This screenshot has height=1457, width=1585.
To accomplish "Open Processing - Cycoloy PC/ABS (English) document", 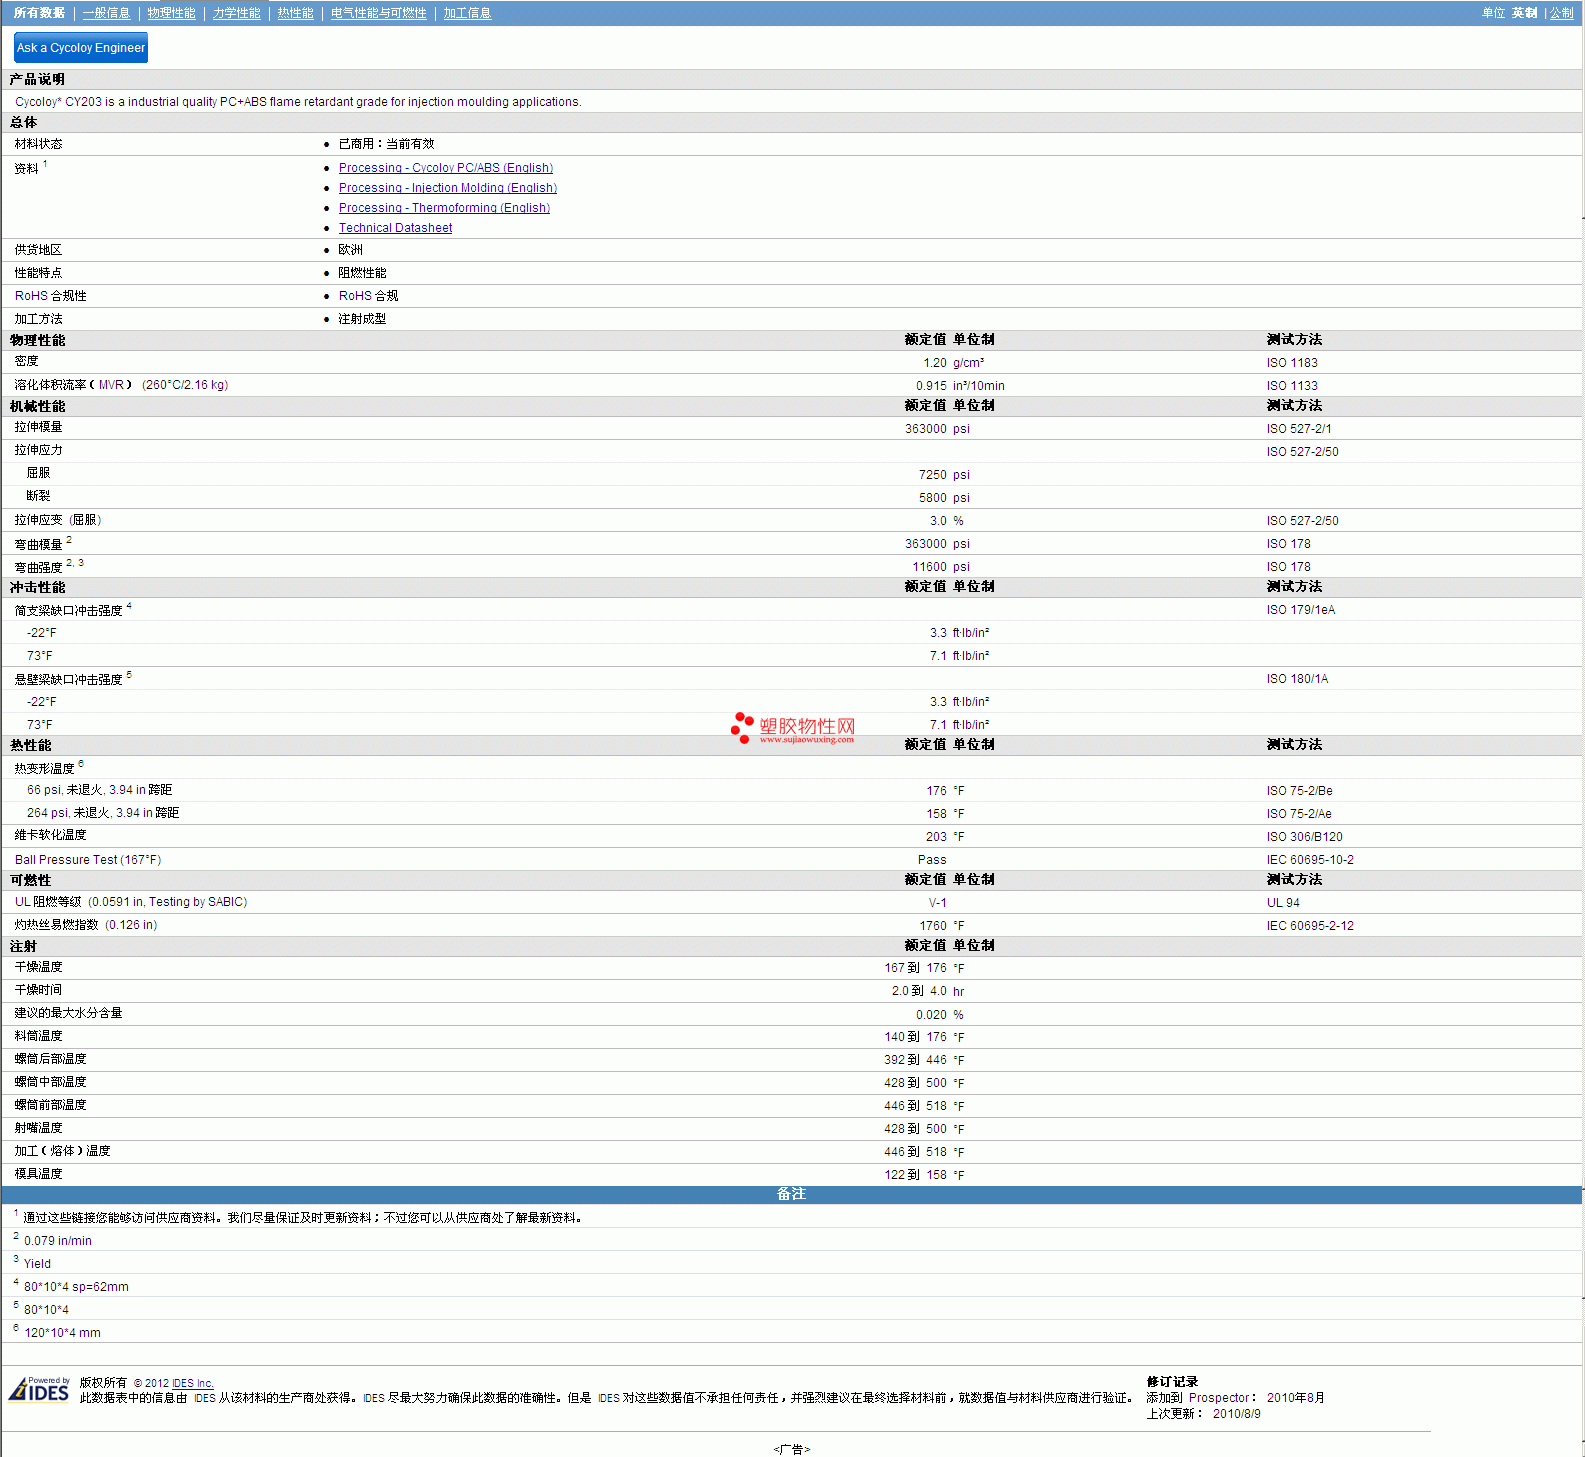I will [x=446, y=168].
